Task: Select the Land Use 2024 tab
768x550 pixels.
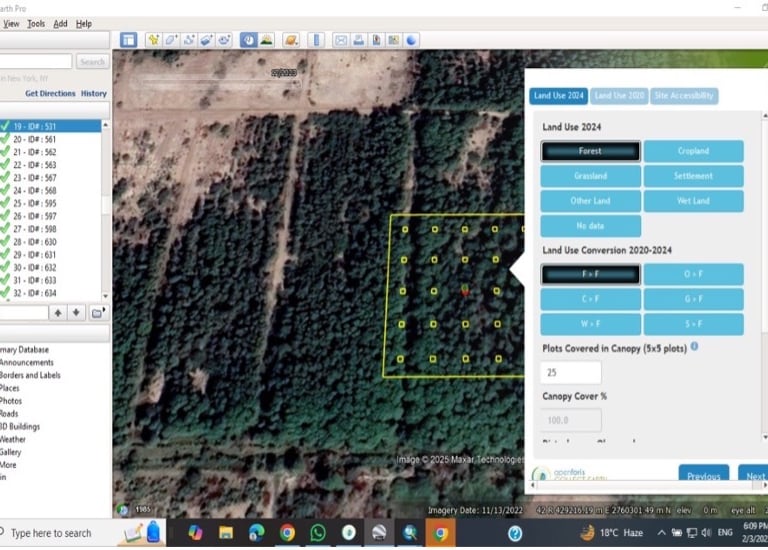Action: coord(559,96)
